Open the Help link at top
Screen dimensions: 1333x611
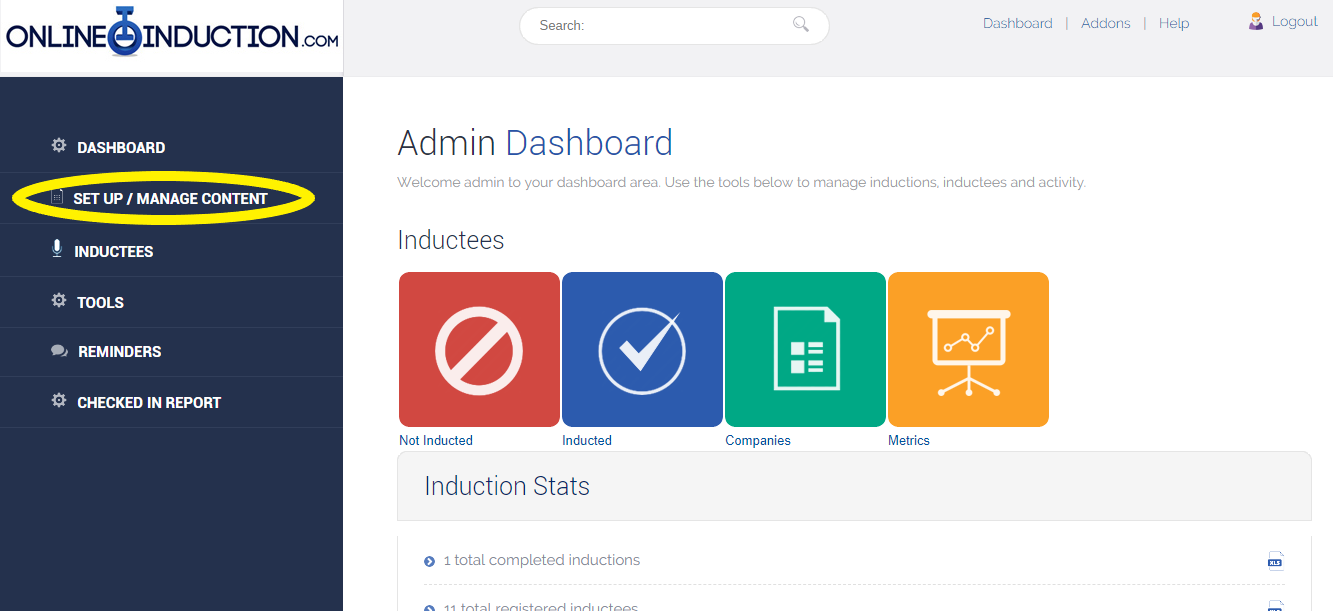pyautogui.click(x=1173, y=24)
